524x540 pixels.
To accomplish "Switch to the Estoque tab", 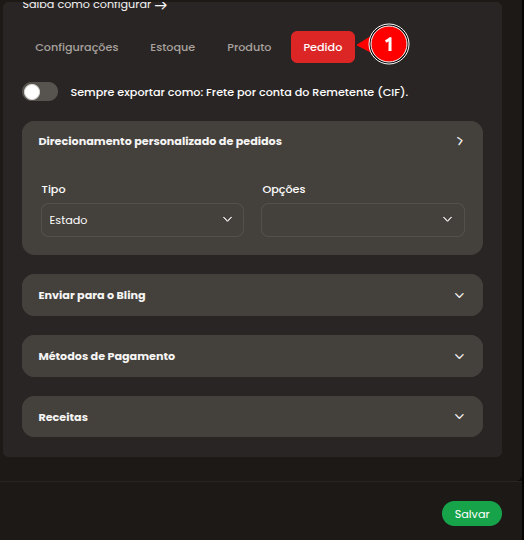I will [x=172, y=47].
